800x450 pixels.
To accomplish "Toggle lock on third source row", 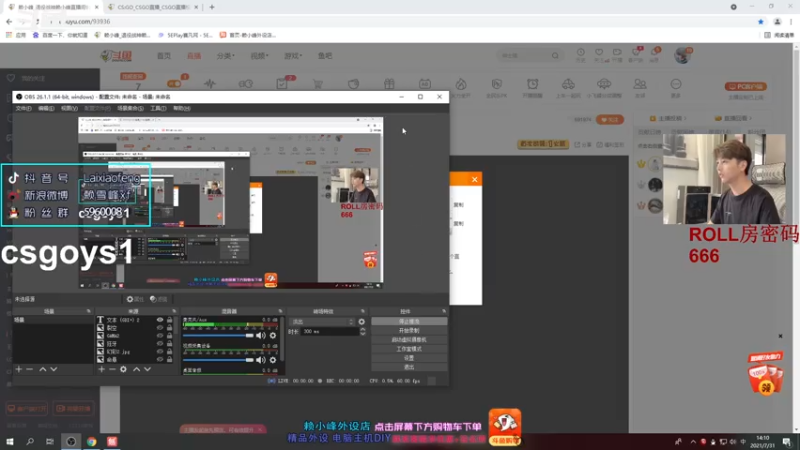I will tap(169, 336).
